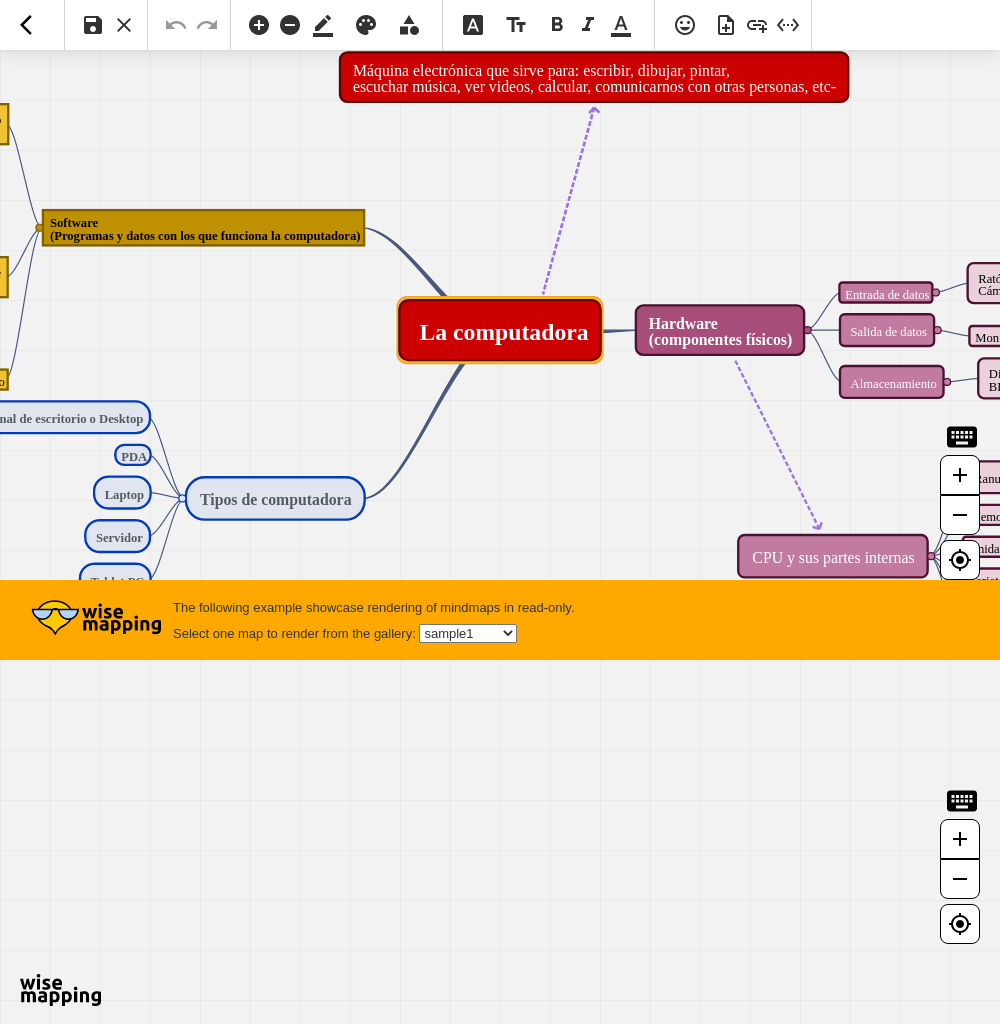The height and width of the screenshot is (1024, 1000).
Task: Select the Laptop topic node
Action: (123, 494)
